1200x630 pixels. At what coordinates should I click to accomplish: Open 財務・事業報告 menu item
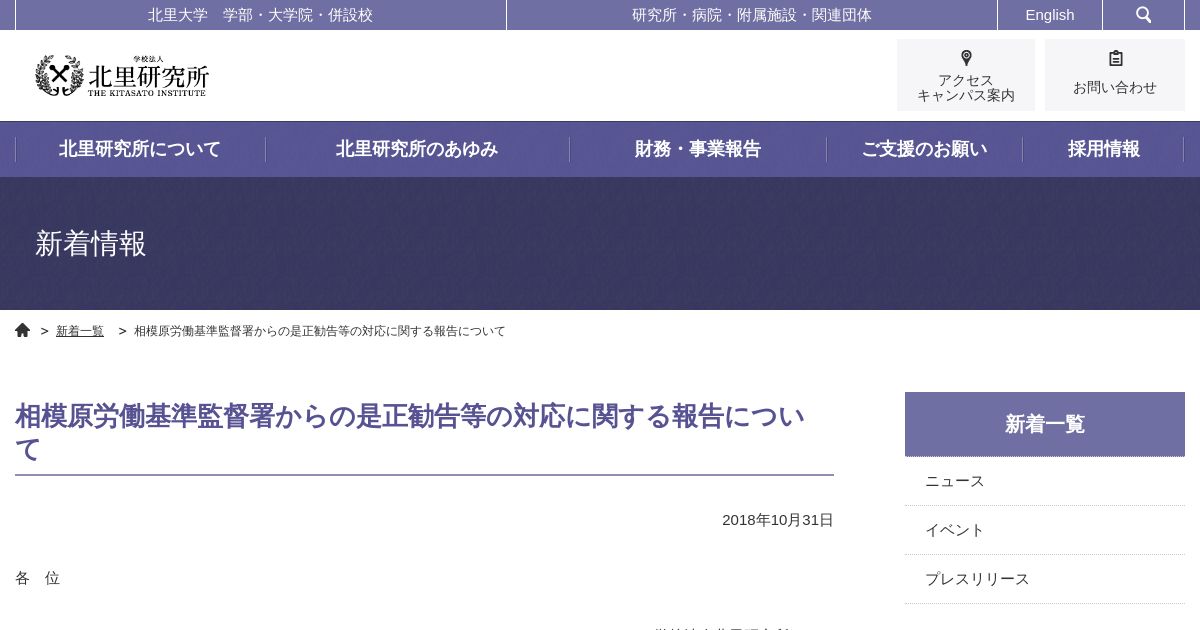[698, 149]
